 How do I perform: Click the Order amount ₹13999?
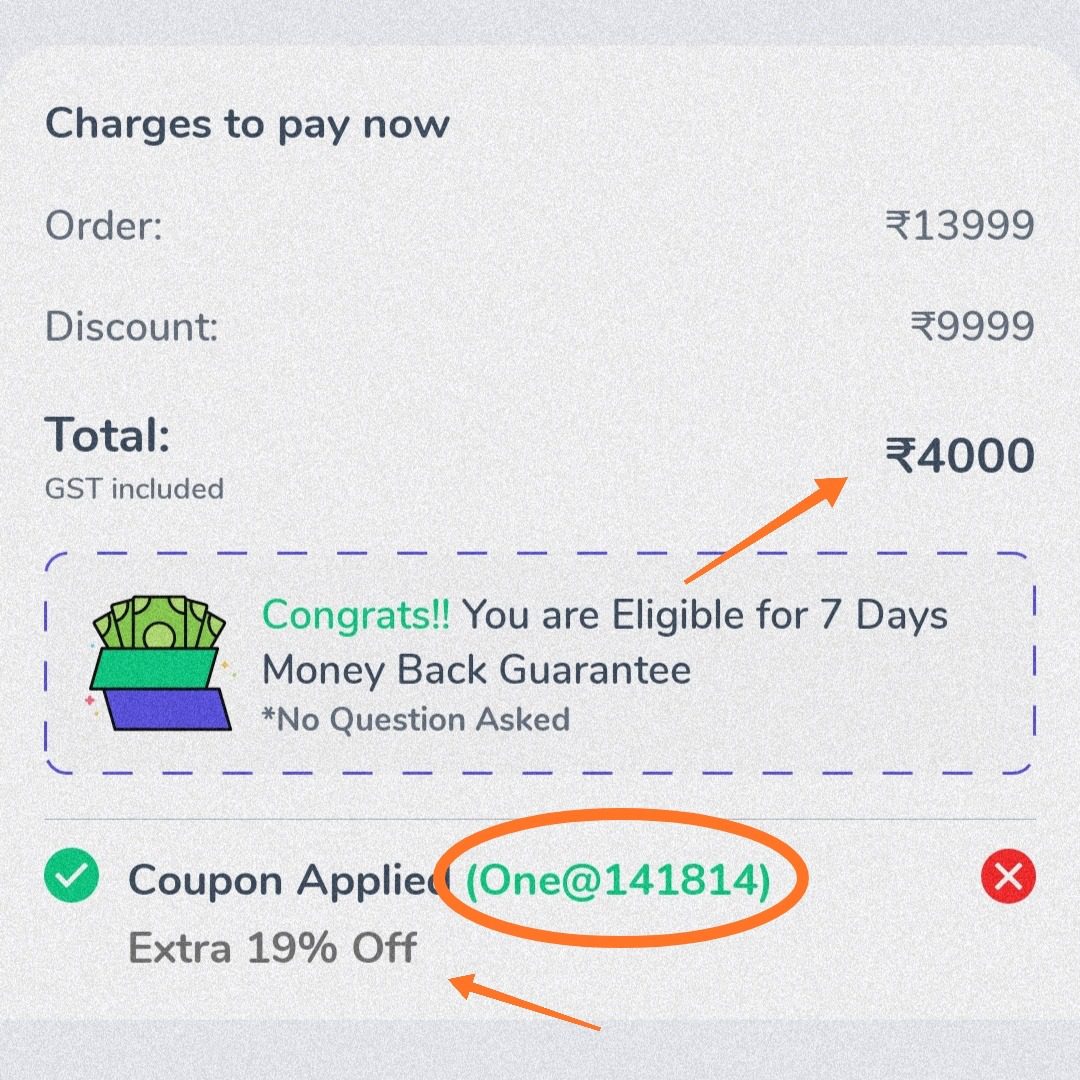tap(959, 225)
